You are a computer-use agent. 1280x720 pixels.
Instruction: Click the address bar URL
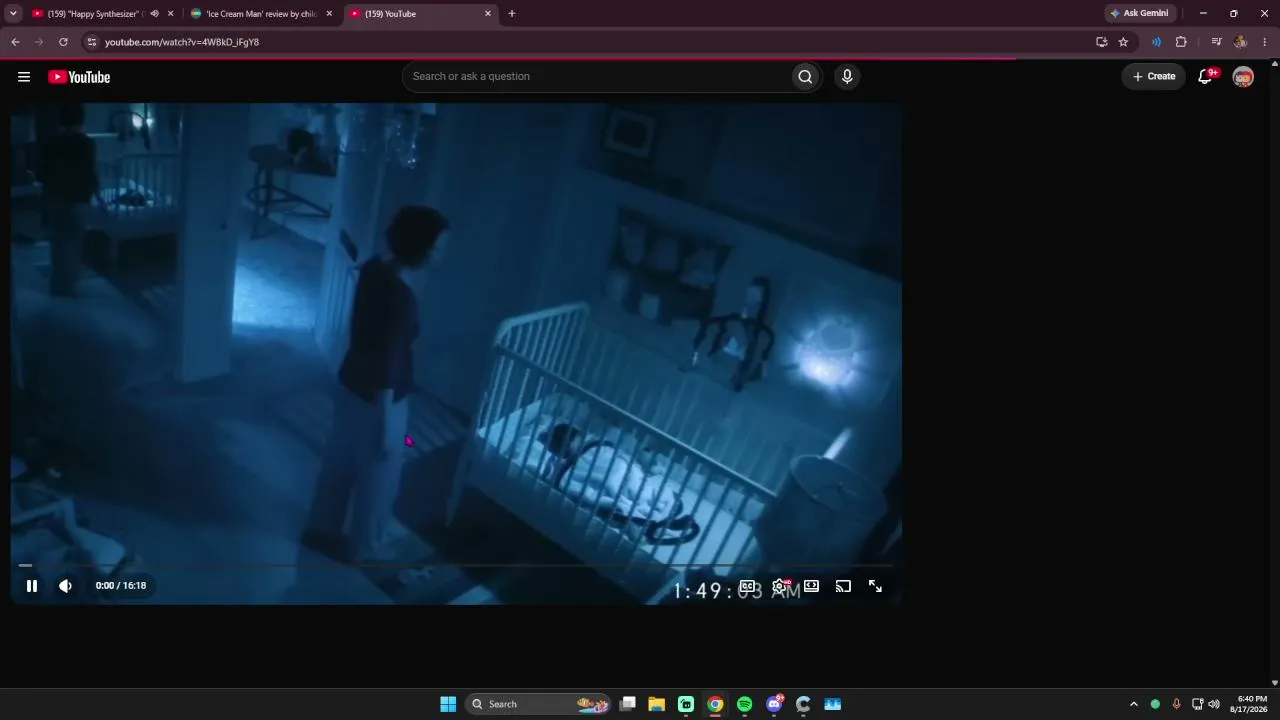point(182,42)
